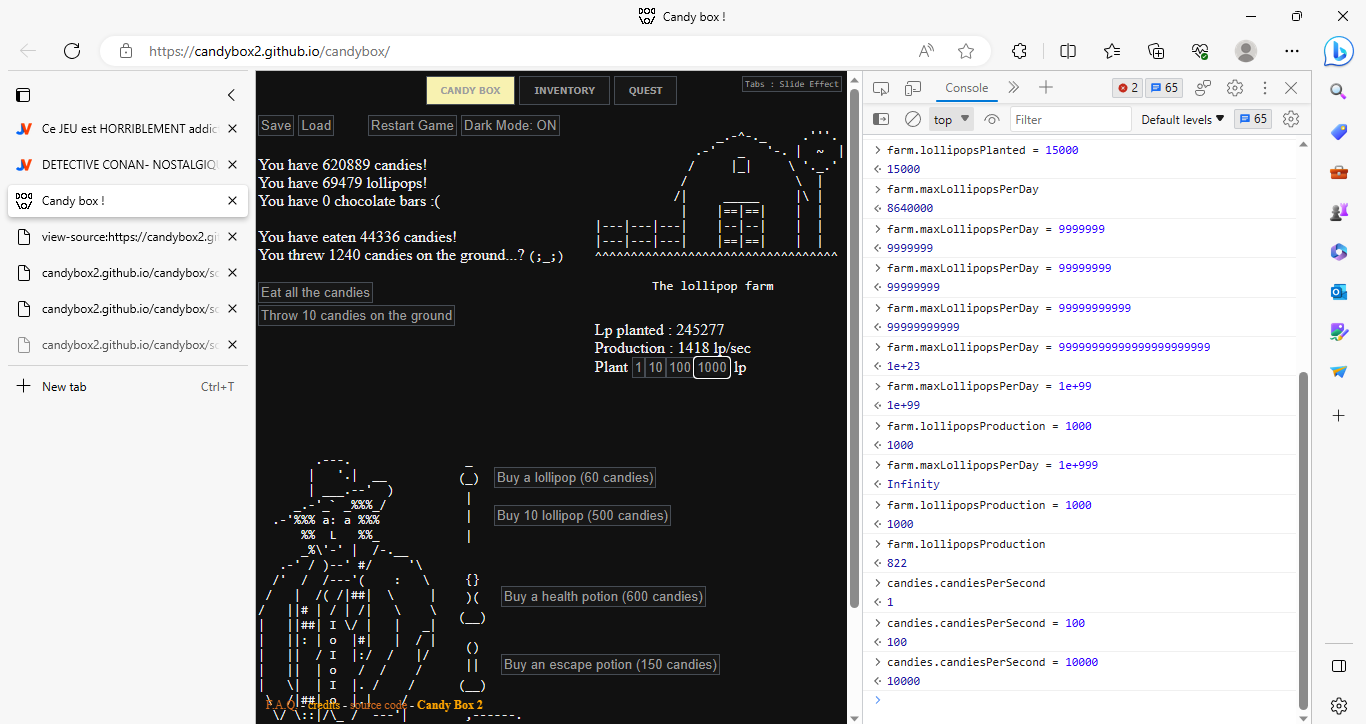Viewport: 1368px width, 724px height.
Task: Expand farm.lollipopsPlanted = 15000 console entry
Action: point(878,150)
